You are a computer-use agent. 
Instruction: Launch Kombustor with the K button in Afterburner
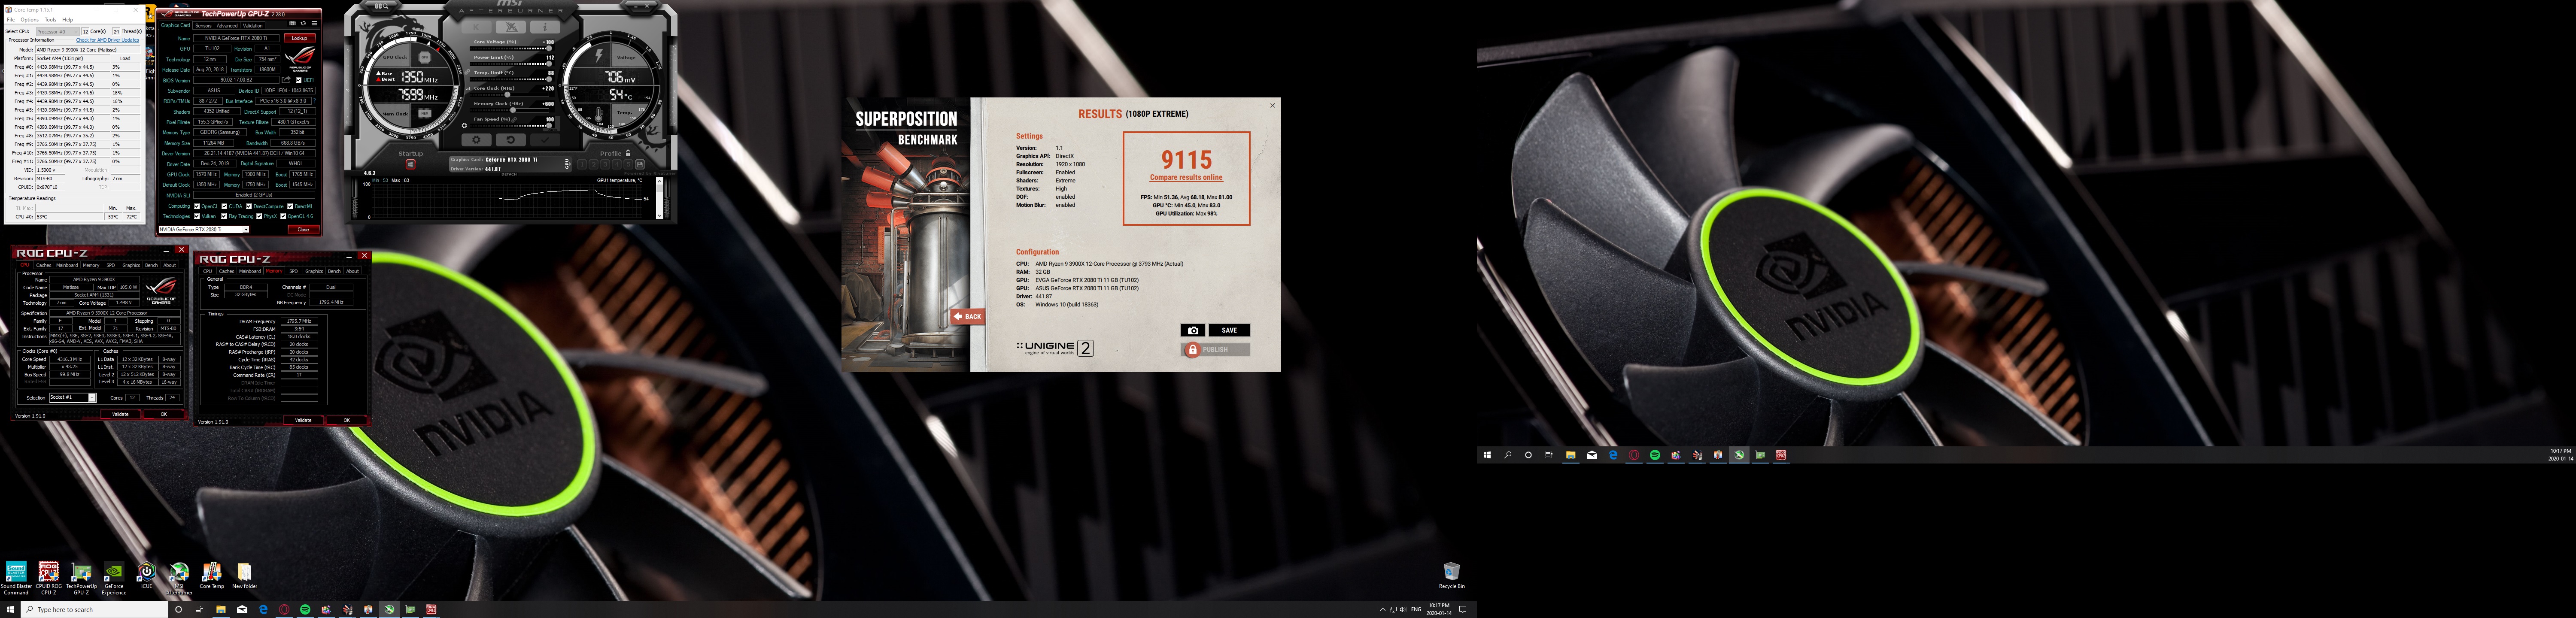pos(477,27)
